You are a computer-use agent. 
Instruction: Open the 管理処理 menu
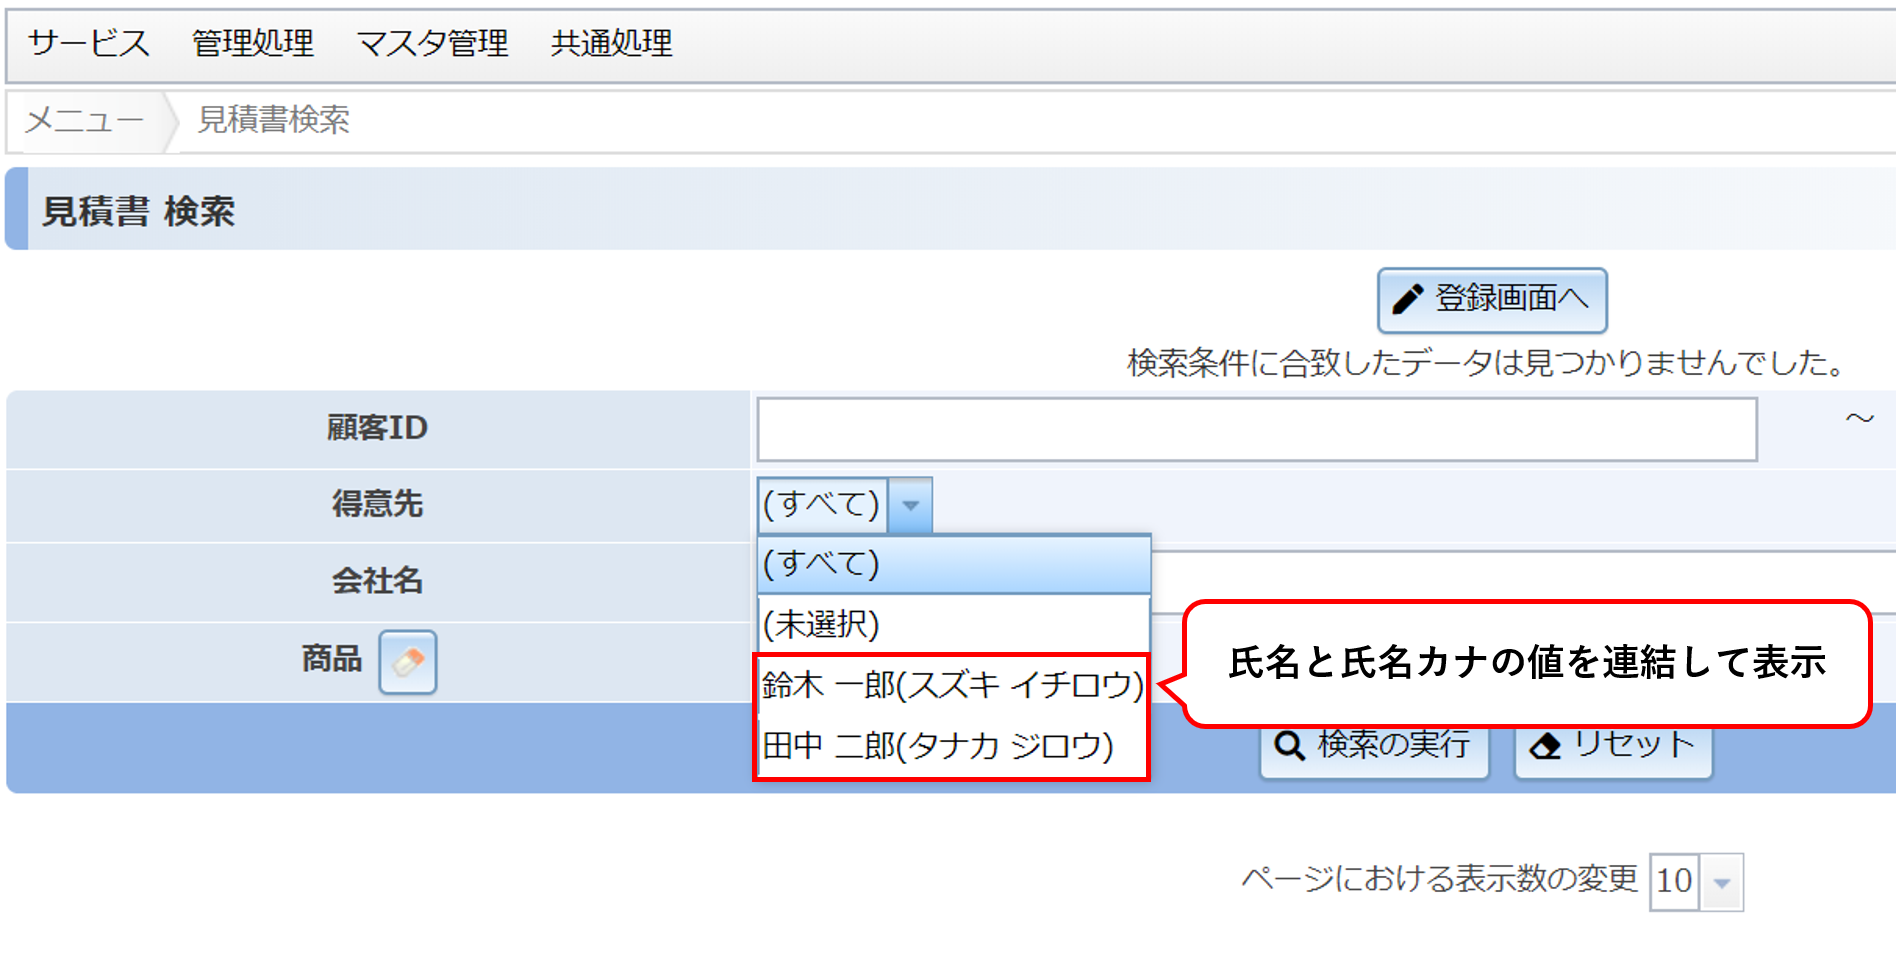(253, 43)
